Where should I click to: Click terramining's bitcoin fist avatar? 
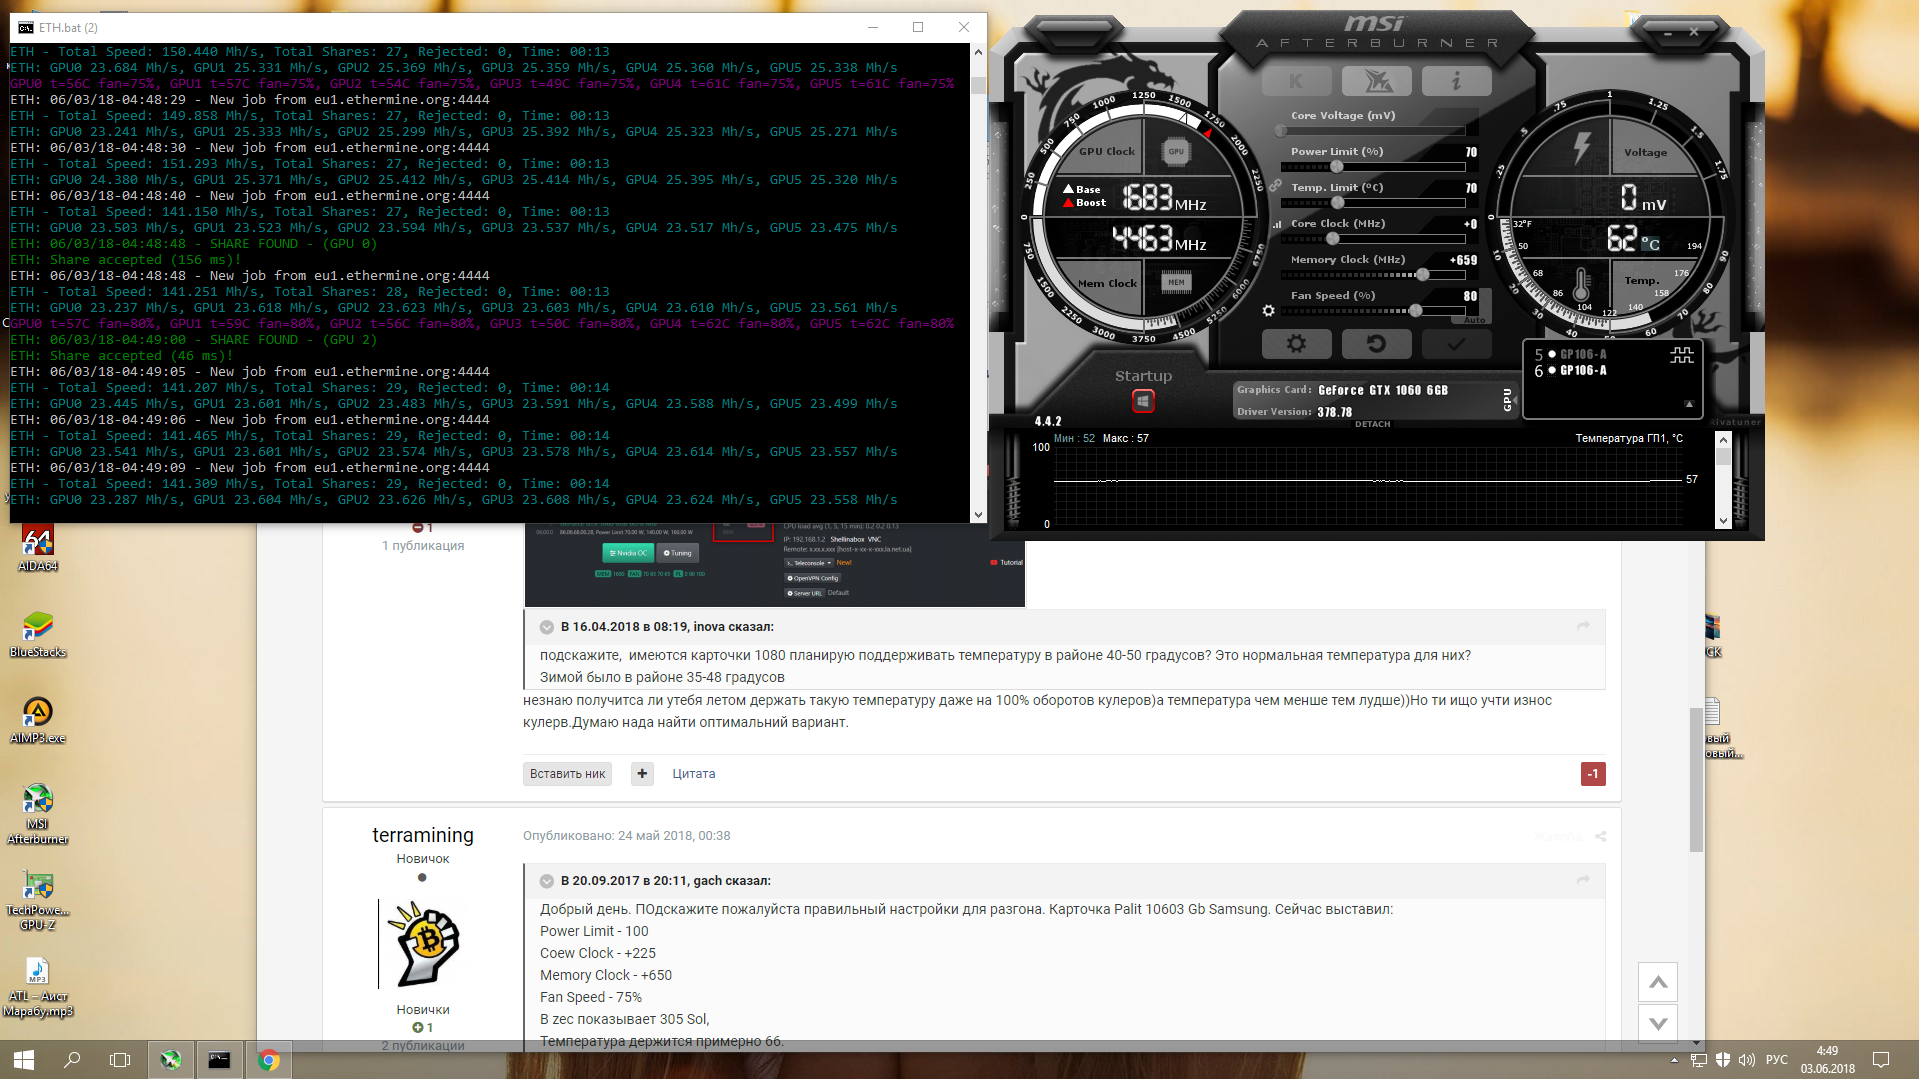(425, 944)
